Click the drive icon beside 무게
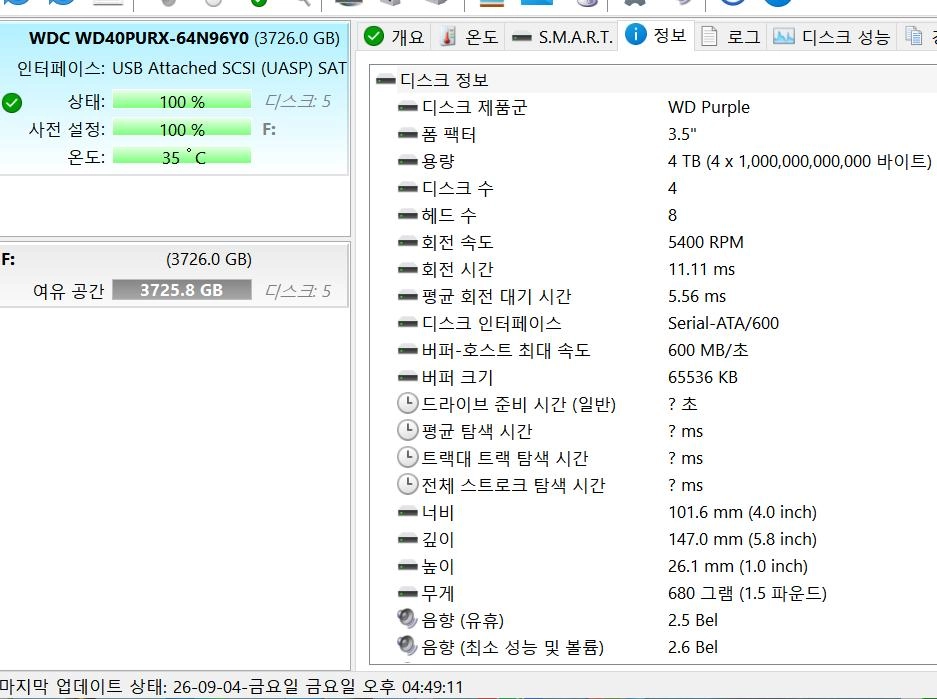Screen dimensions: 937x699 coord(408,593)
